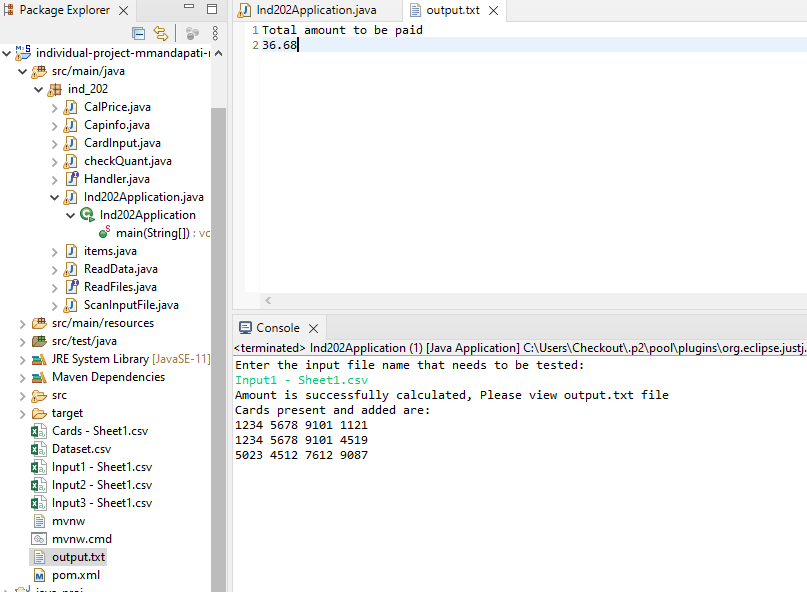
Task: Click the Ind202Application class icon
Action: point(87,215)
